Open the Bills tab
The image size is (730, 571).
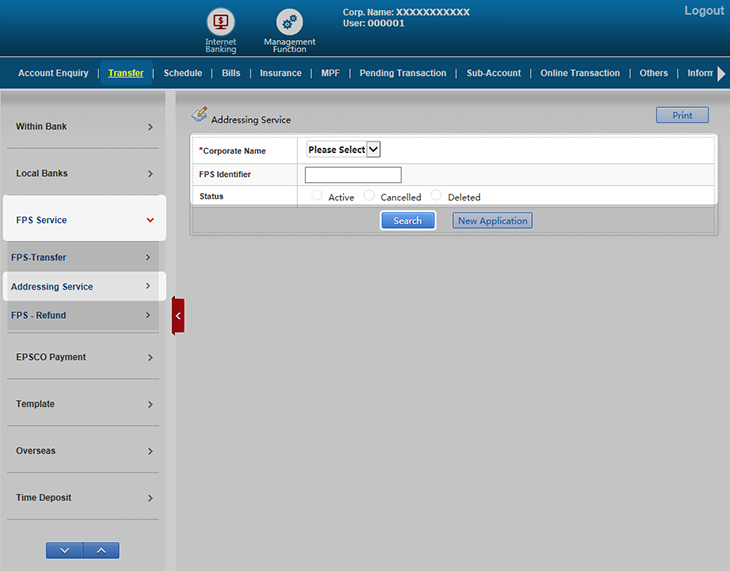(x=231, y=73)
